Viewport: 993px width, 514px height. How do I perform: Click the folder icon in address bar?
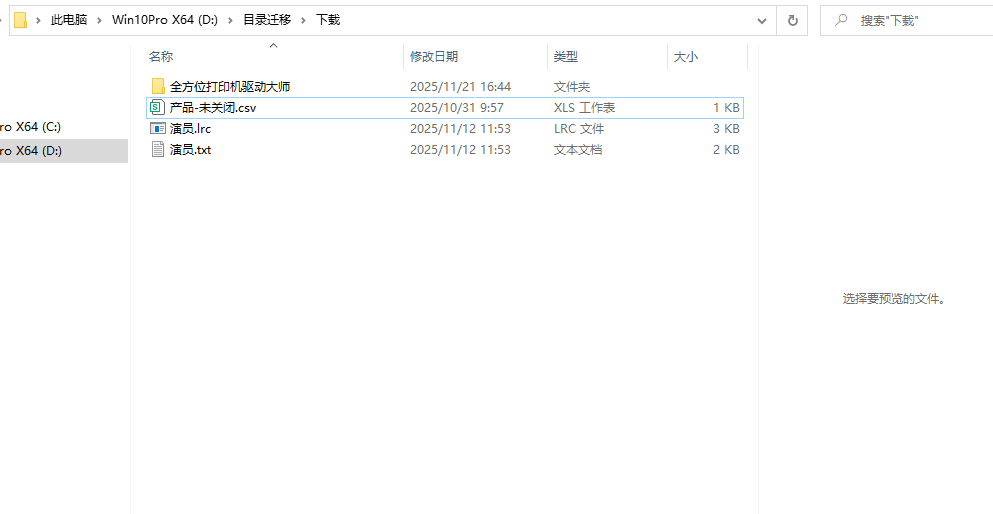pos(20,20)
